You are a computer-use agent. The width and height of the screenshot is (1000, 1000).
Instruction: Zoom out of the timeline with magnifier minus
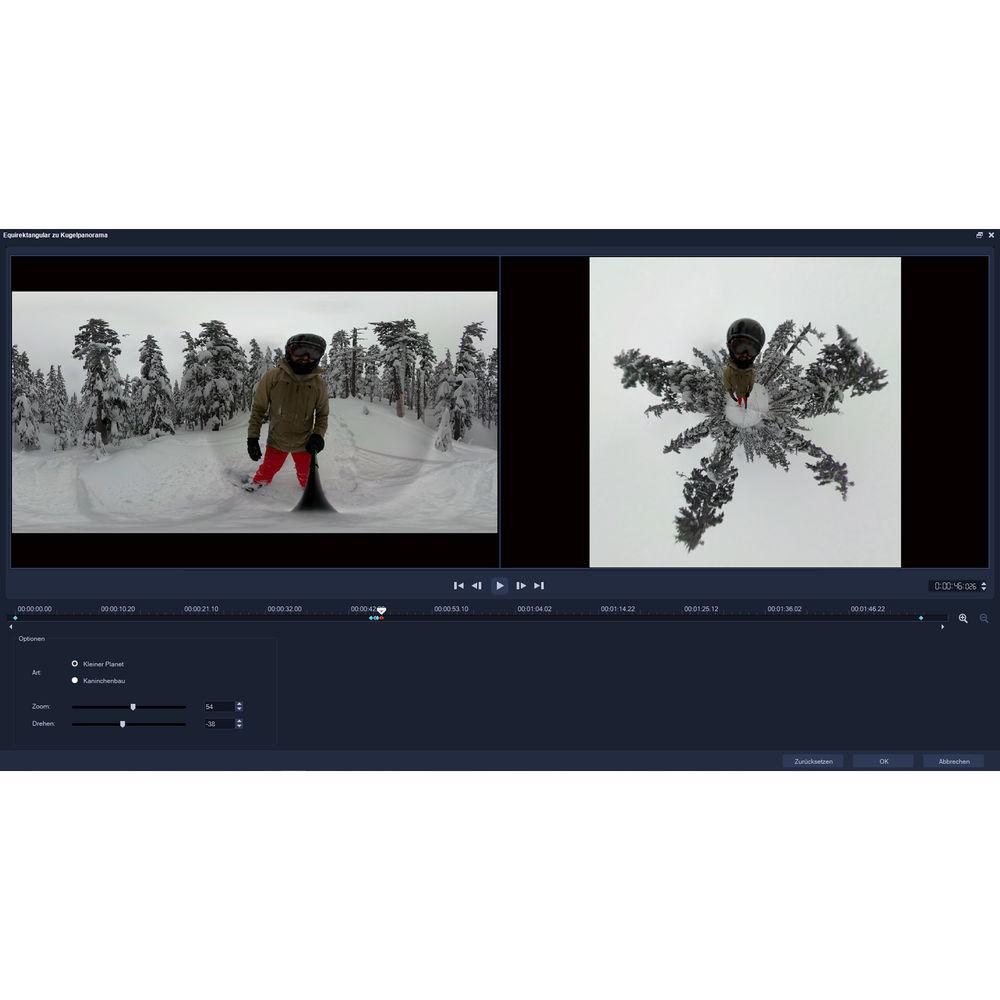point(984,618)
